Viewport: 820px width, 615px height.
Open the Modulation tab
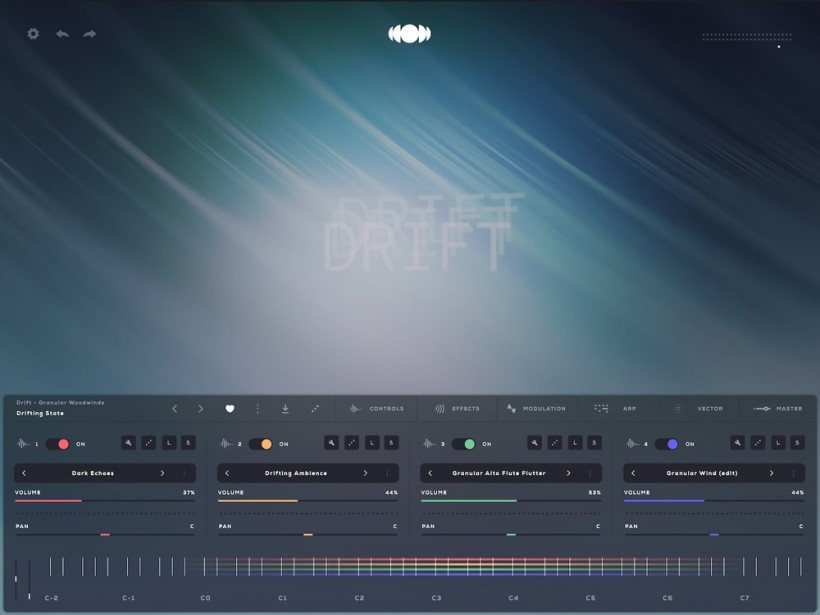click(537, 408)
